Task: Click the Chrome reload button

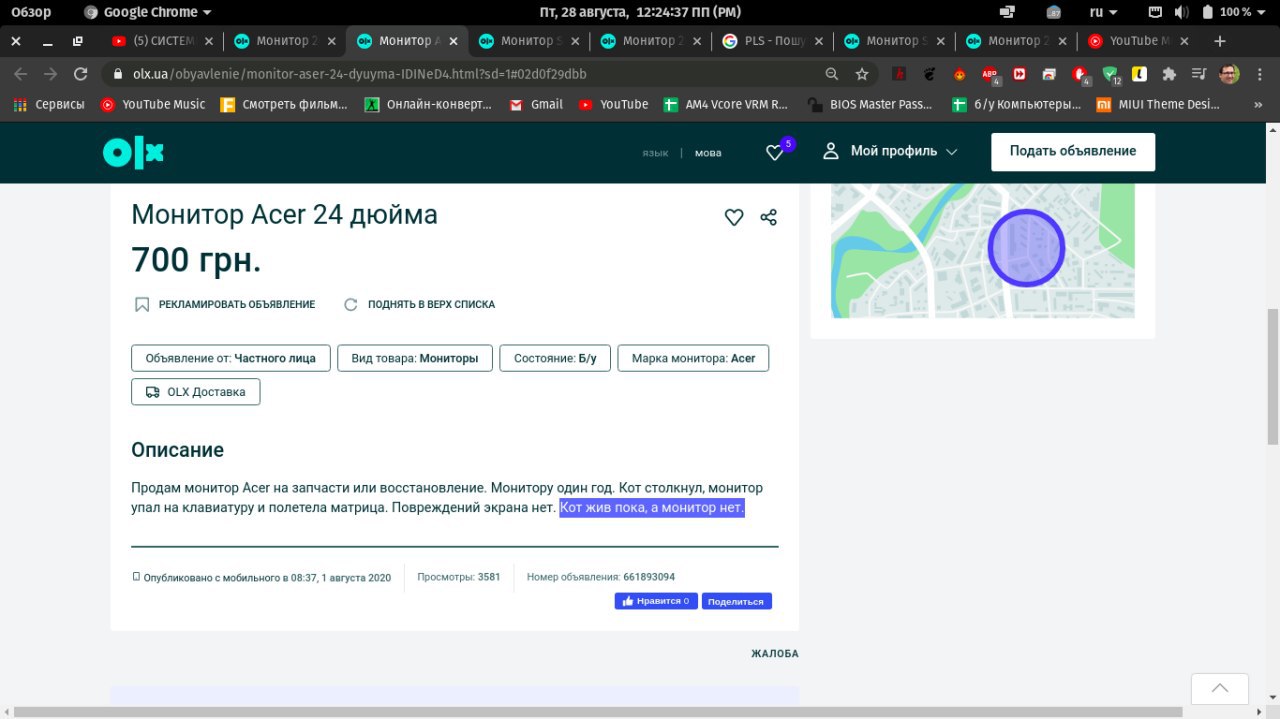Action: 81,74
